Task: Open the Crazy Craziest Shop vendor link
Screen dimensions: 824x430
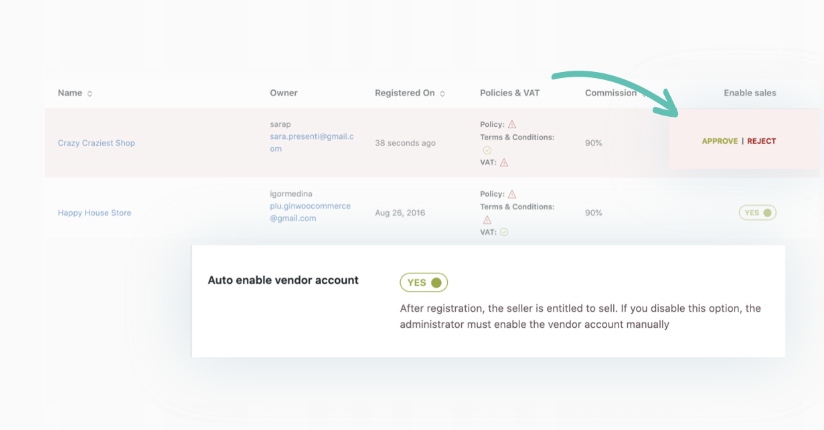Action: point(96,143)
